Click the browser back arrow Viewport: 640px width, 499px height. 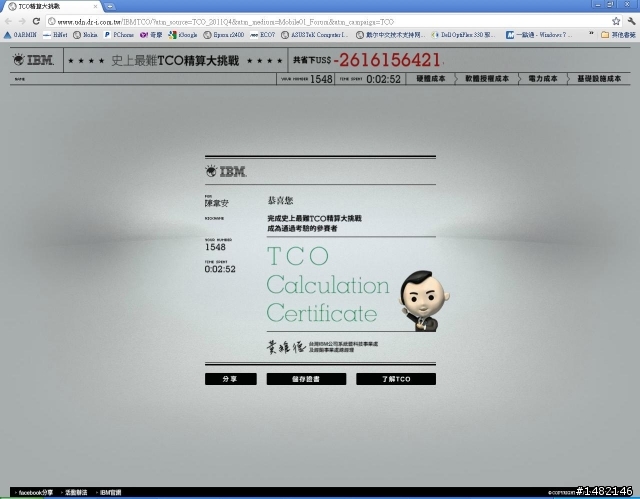[x=9, y=21]
